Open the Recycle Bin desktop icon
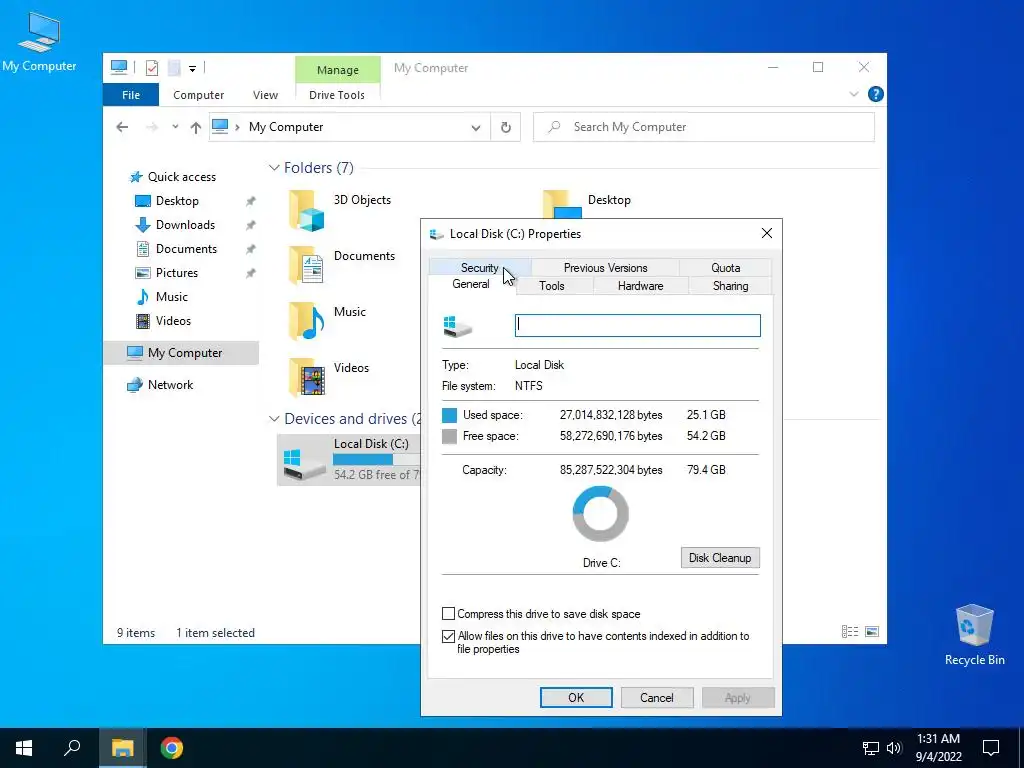Viewport: 1024px width, 768px height. click(x=974, y=635)
